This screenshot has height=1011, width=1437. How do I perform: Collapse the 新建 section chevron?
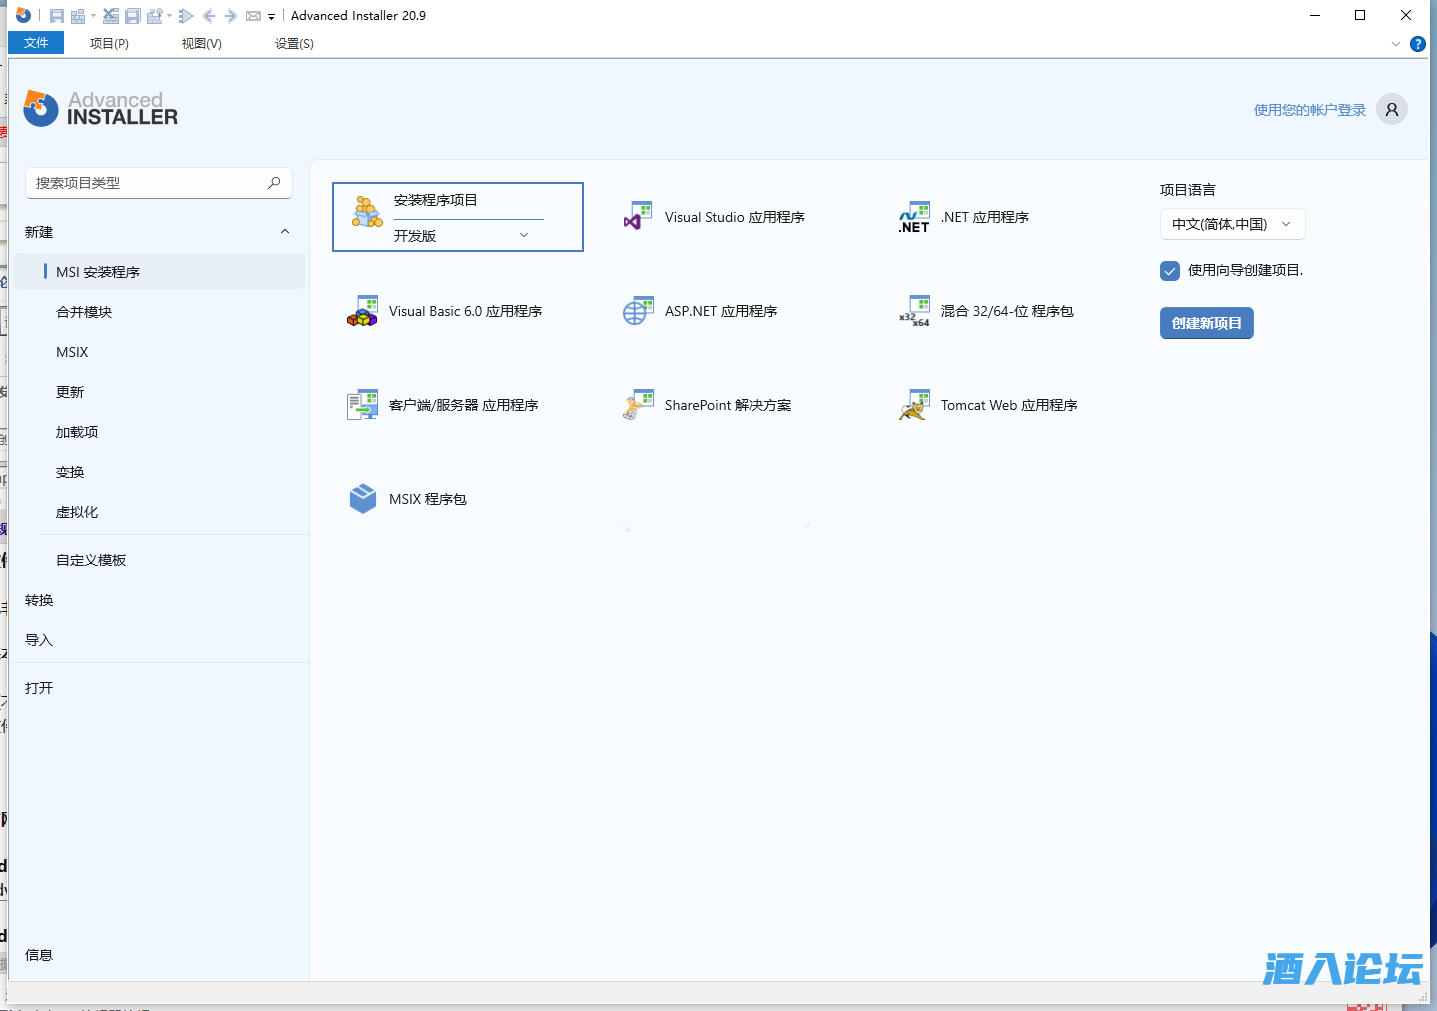click(285, 231)
